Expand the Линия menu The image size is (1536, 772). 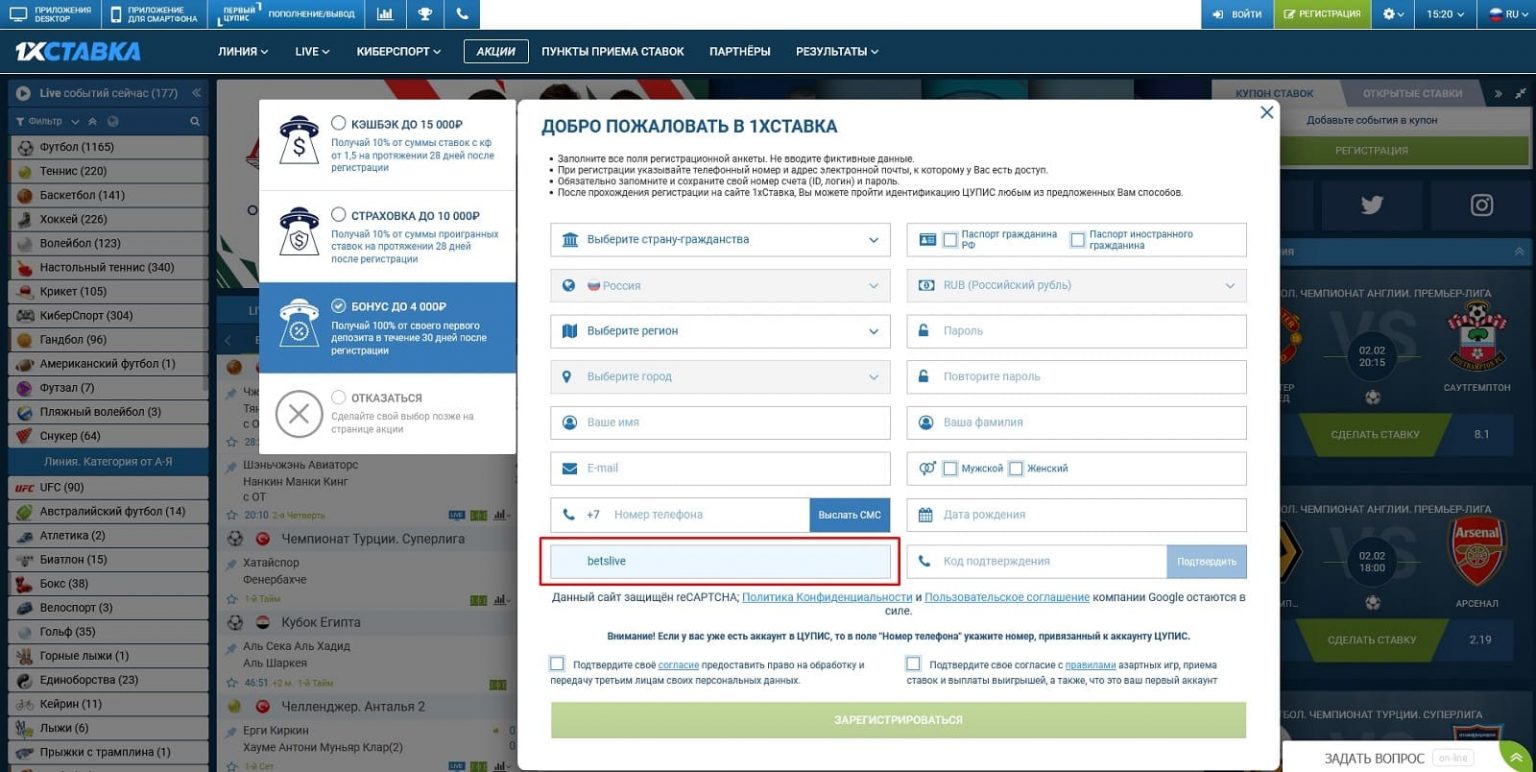pos(243,51)
